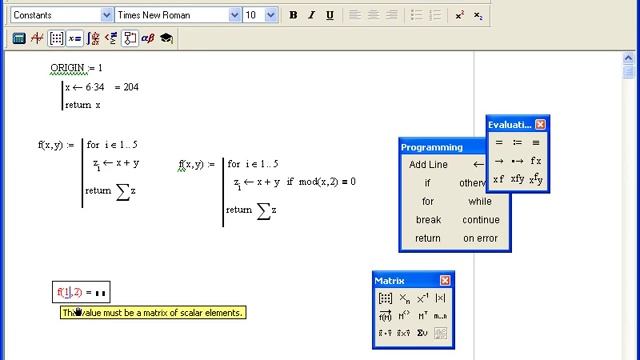The height and width of the screenshot is (360, 640).
Task: Click the mod(x,2) = 0 condition
Action: pos(327,182)
